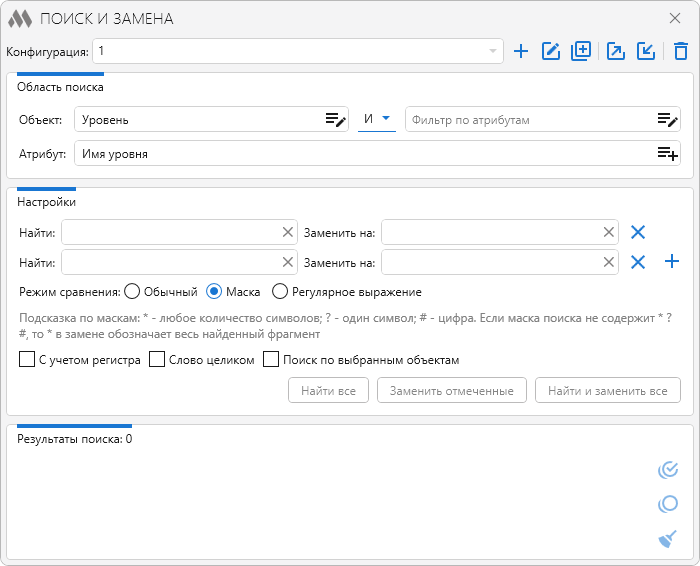The width and height of the screenshot is (700, 566).
Task: Clear search results with the broom icon
Action: point(668,540)
